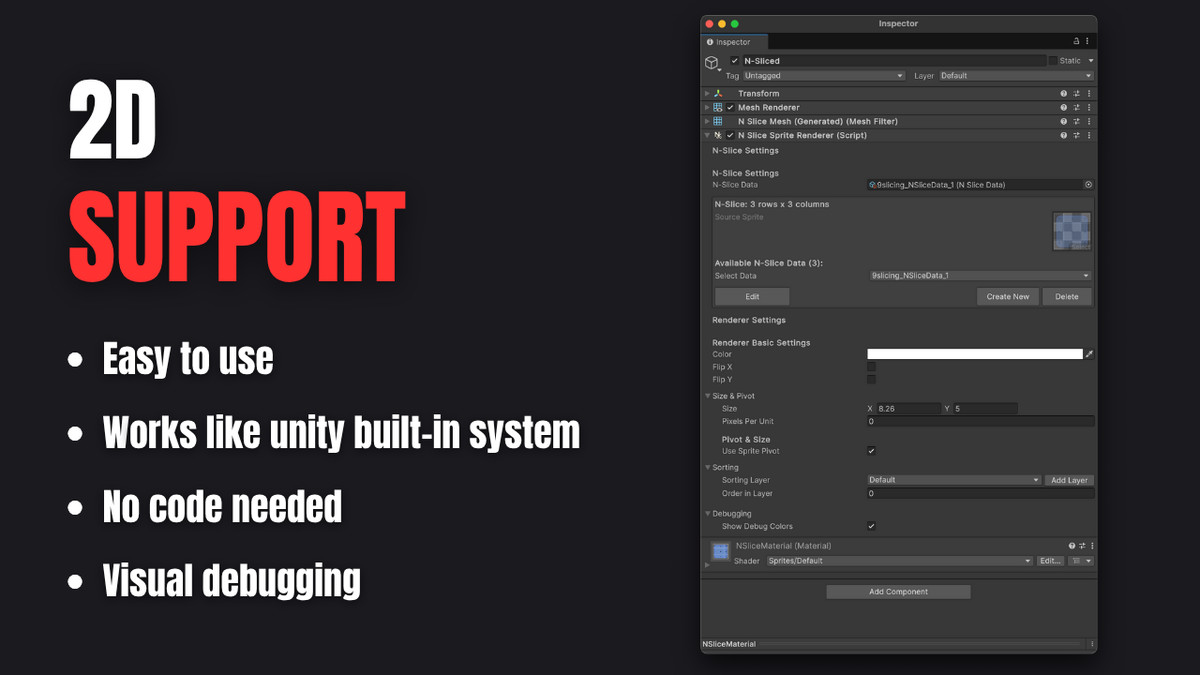Click the Edit button for N-Slice data

click(752, 297)
